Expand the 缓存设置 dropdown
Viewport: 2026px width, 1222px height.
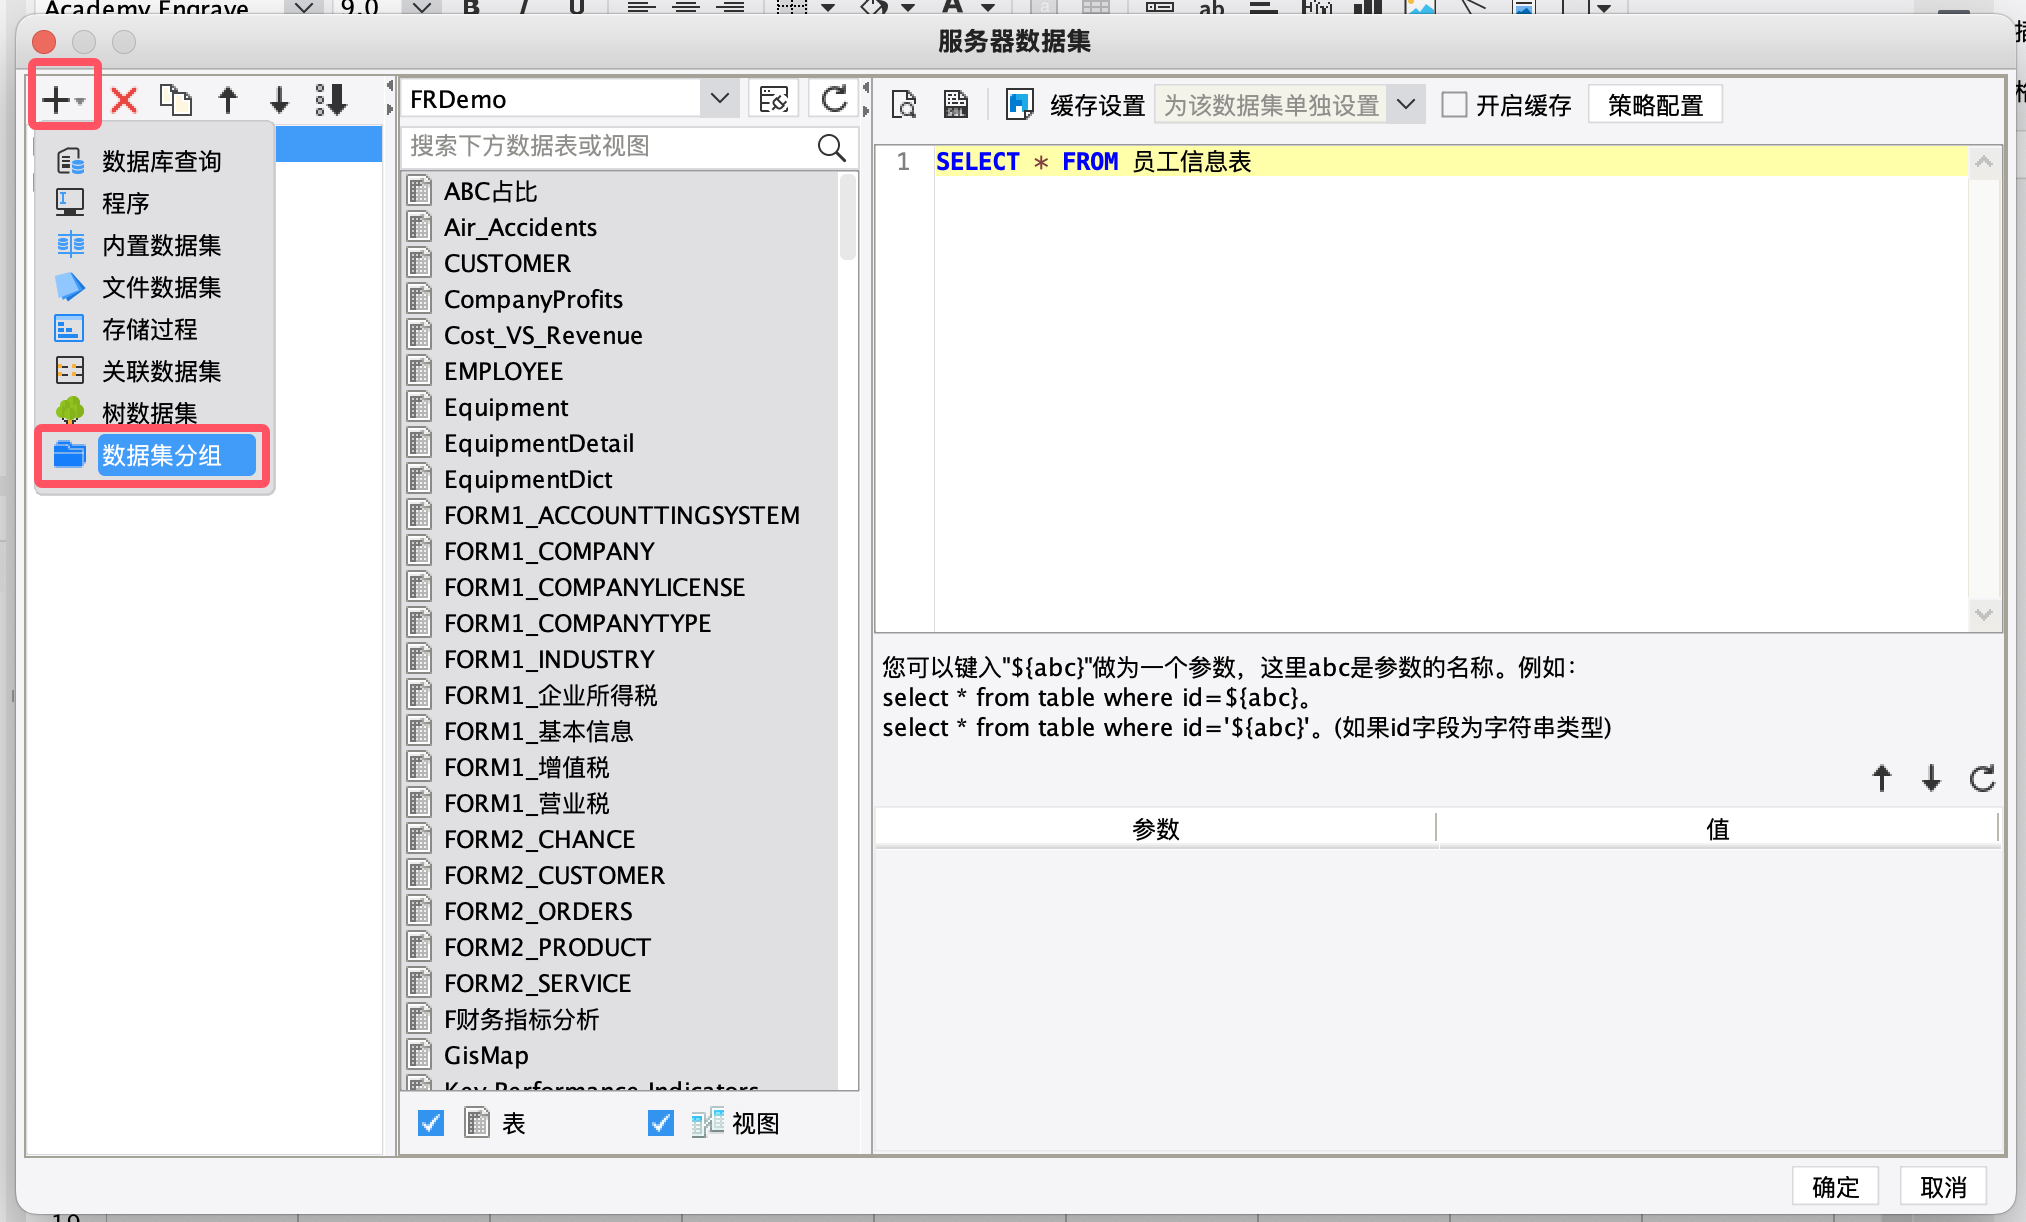(x=1406, y=104)
